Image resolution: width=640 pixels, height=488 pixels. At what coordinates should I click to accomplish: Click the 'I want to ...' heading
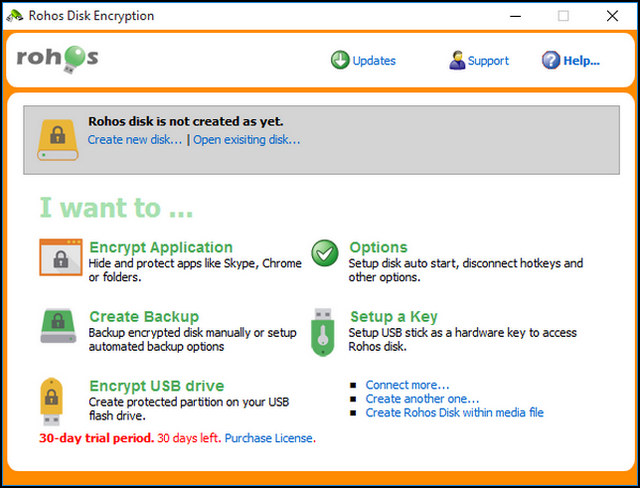click(116, 208)
